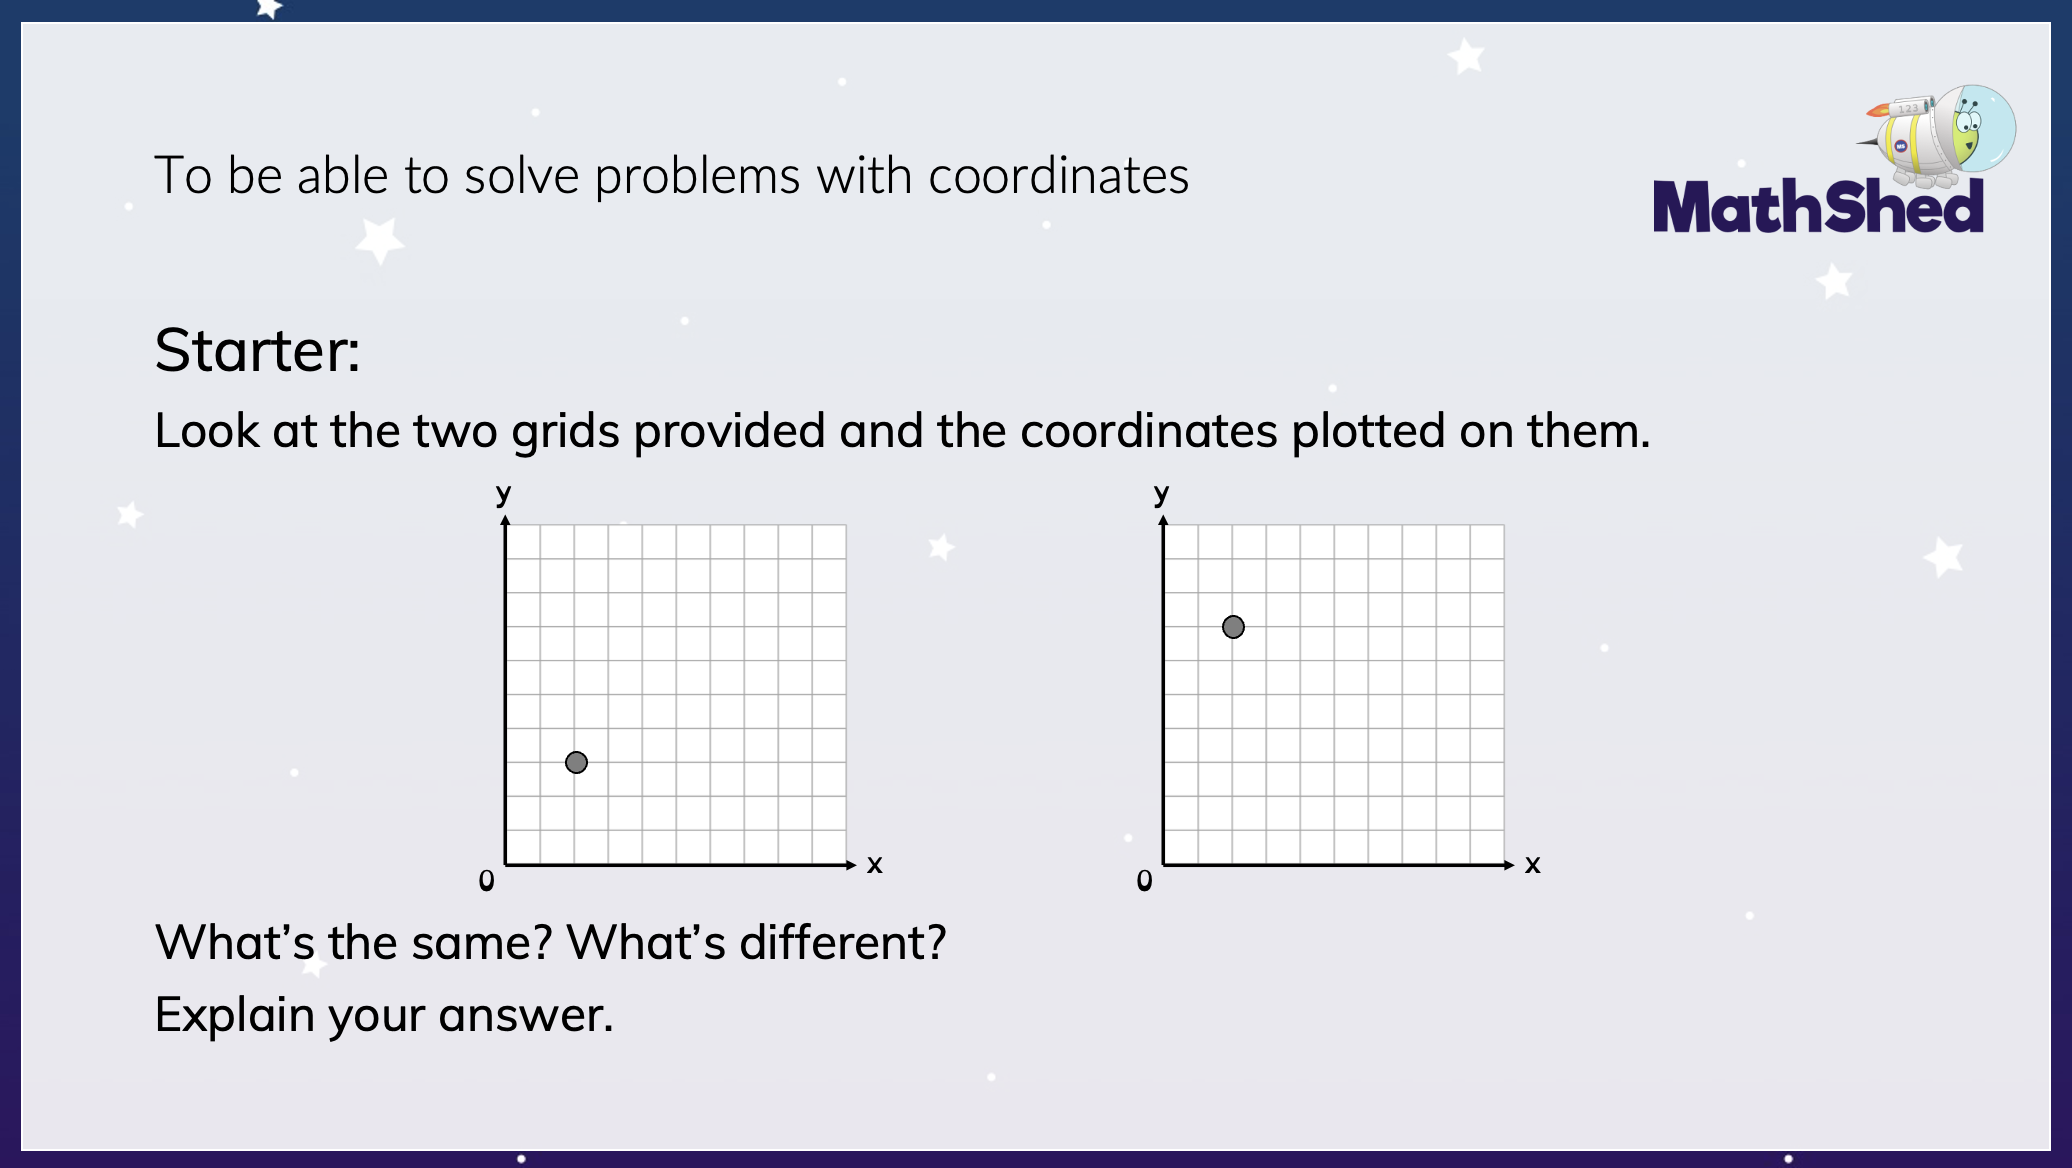
Task: Click the y-axis label of right grid
Action: [1161, 493]
